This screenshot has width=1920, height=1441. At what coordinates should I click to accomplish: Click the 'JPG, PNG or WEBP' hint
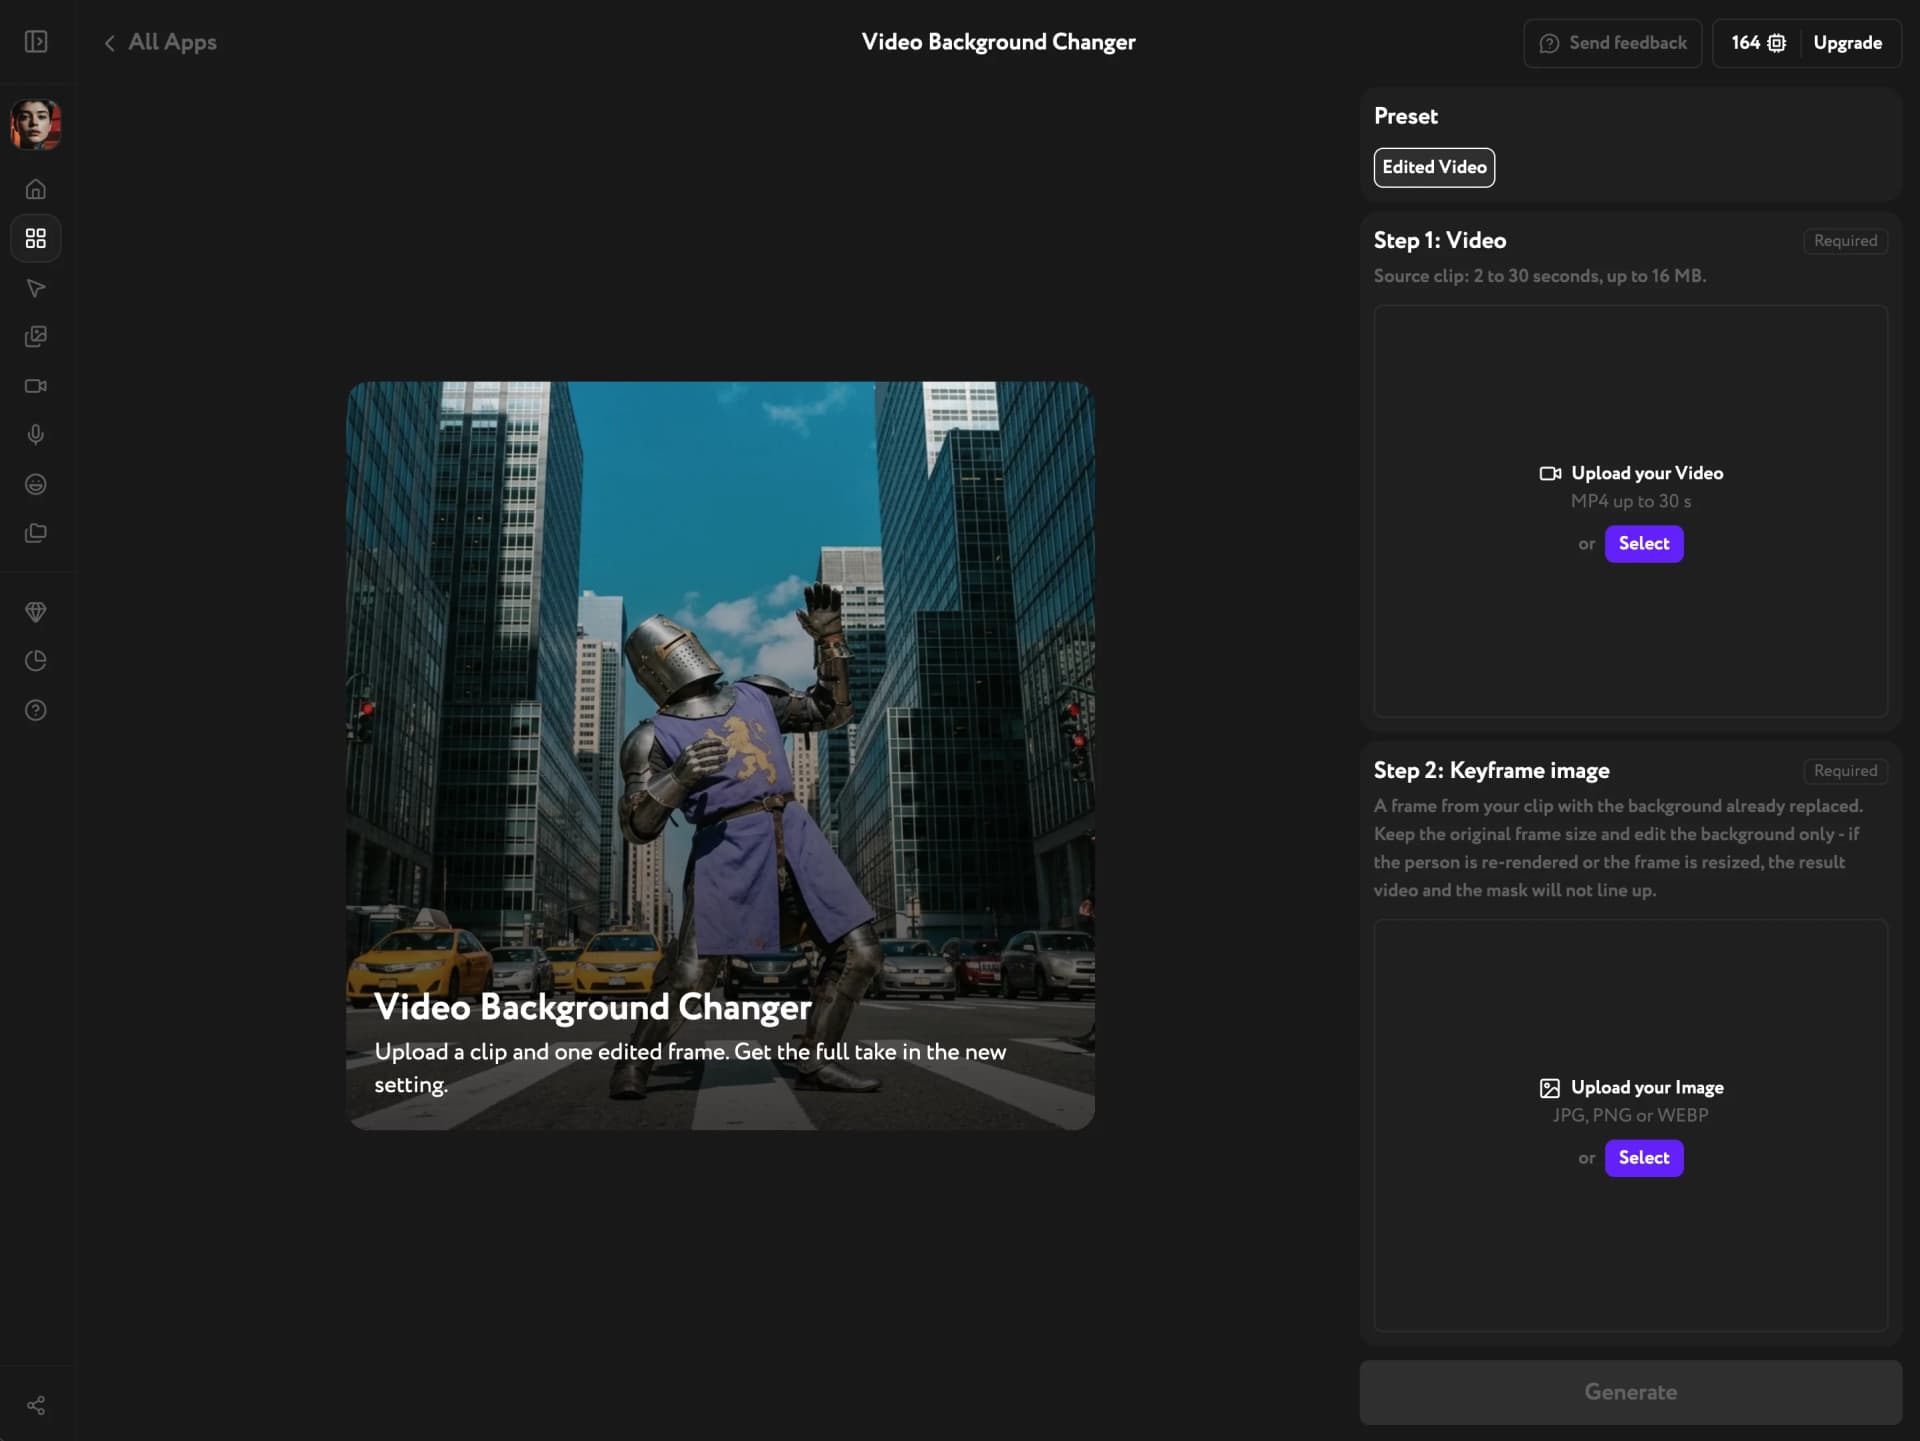[x=1630, y=1115]
